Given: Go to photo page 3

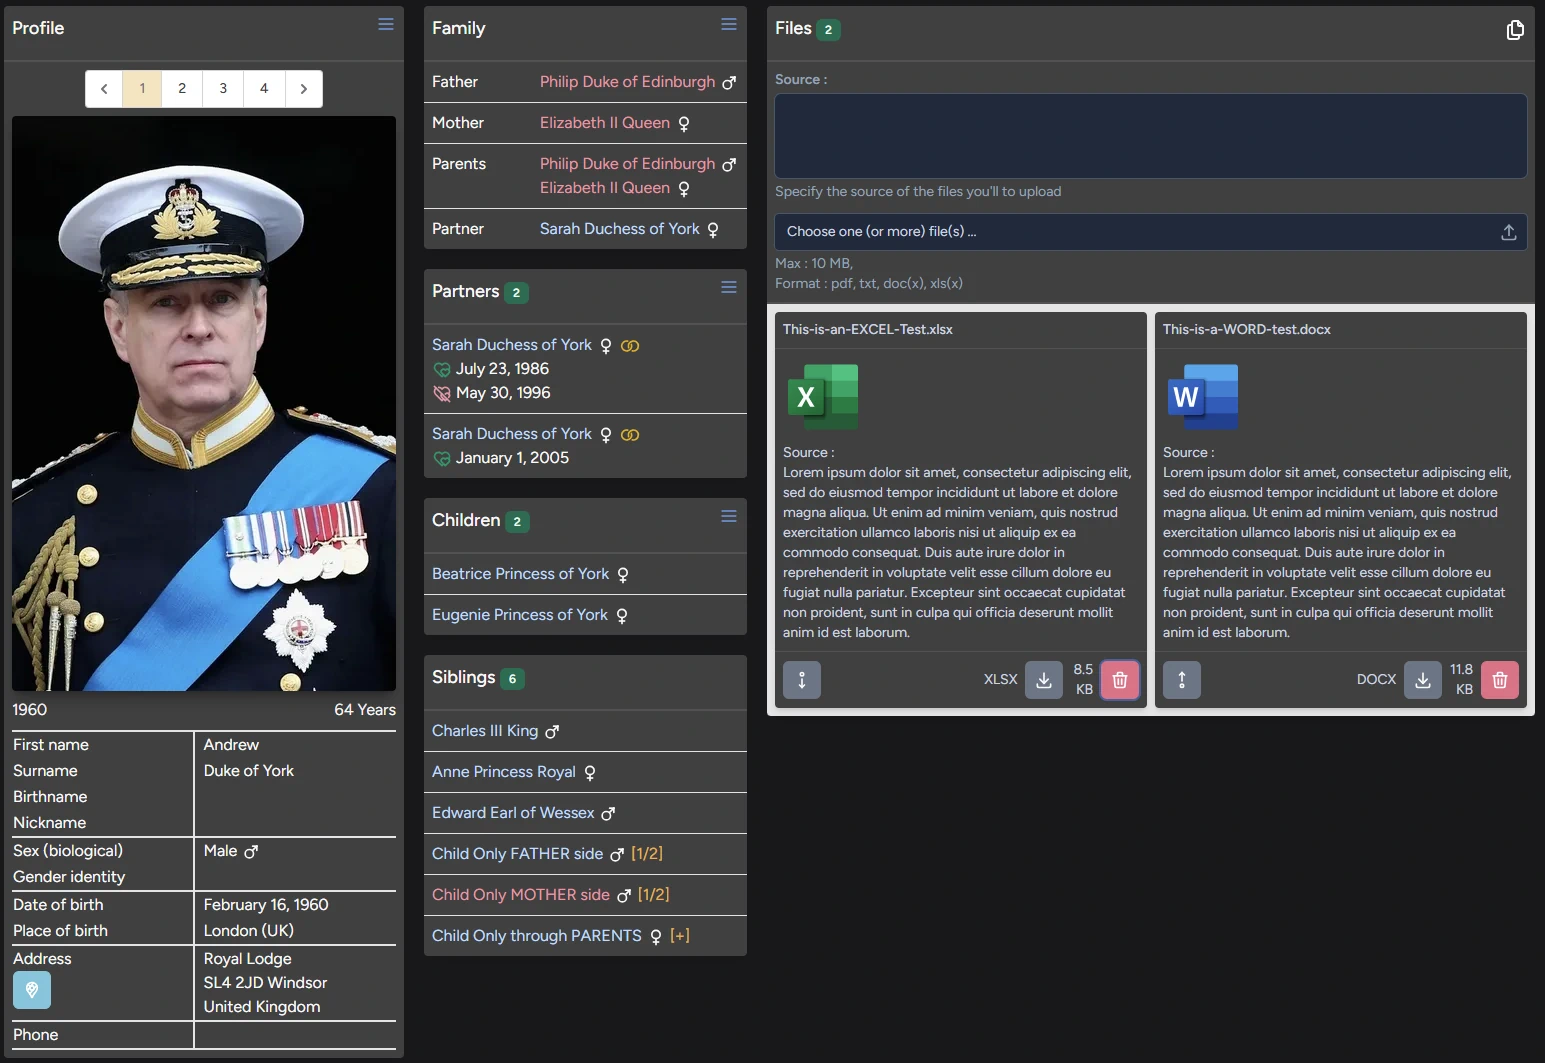Looking at the screenshot, I should pos(223,89).
